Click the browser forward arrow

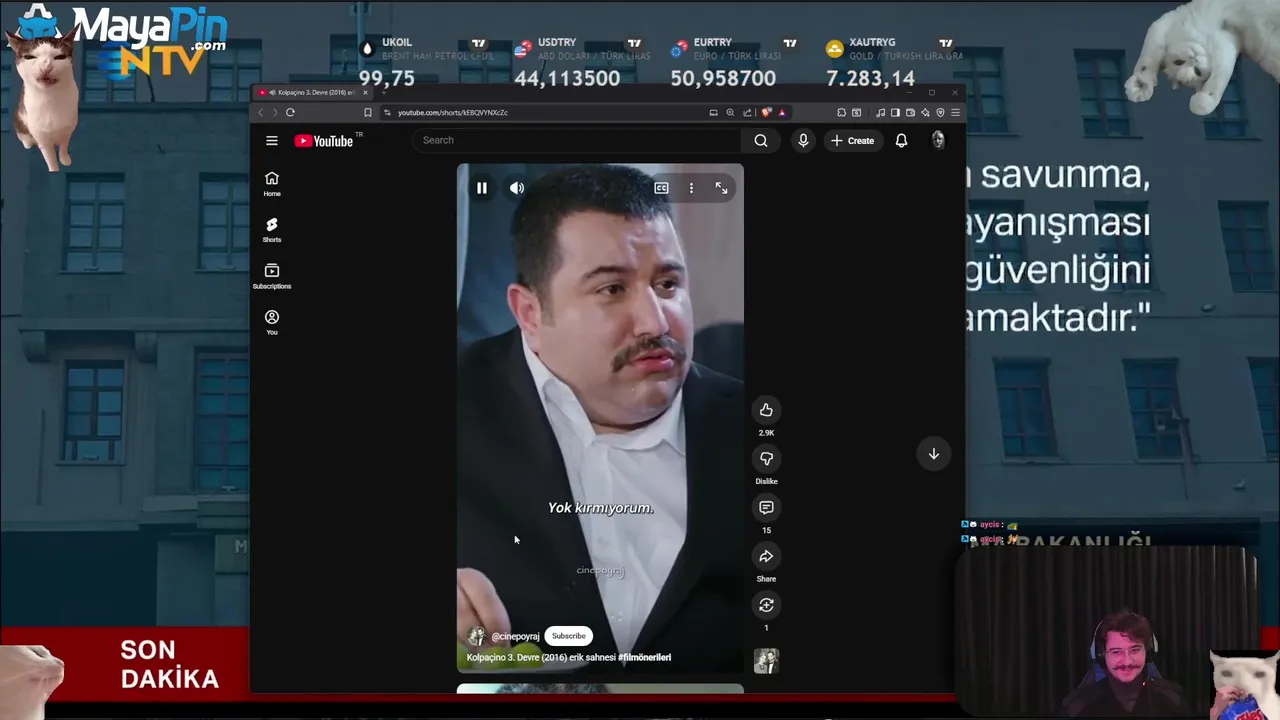pos(275,113)
